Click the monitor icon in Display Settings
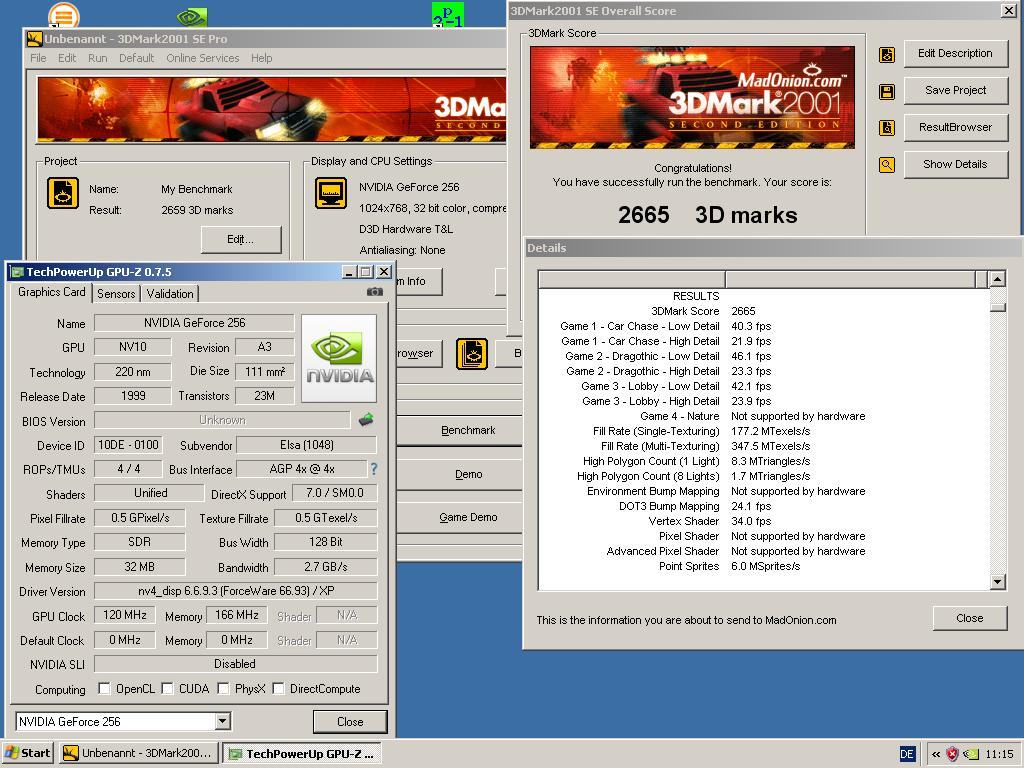The width and height of the screenshot is (1024, 768). coord(331,193)
